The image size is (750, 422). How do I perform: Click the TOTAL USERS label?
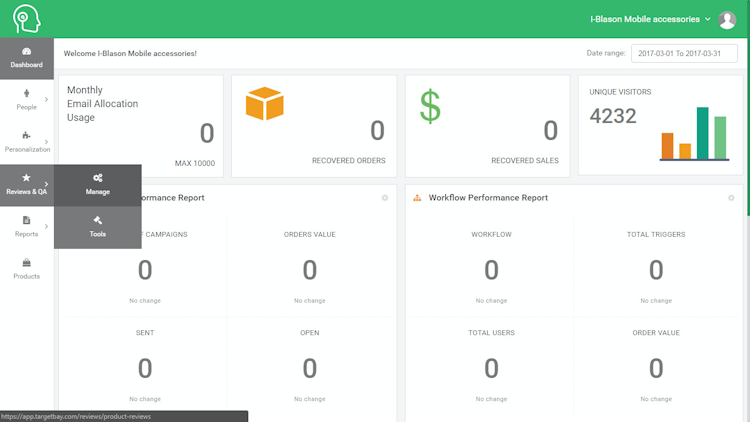(x=491, y=333)
